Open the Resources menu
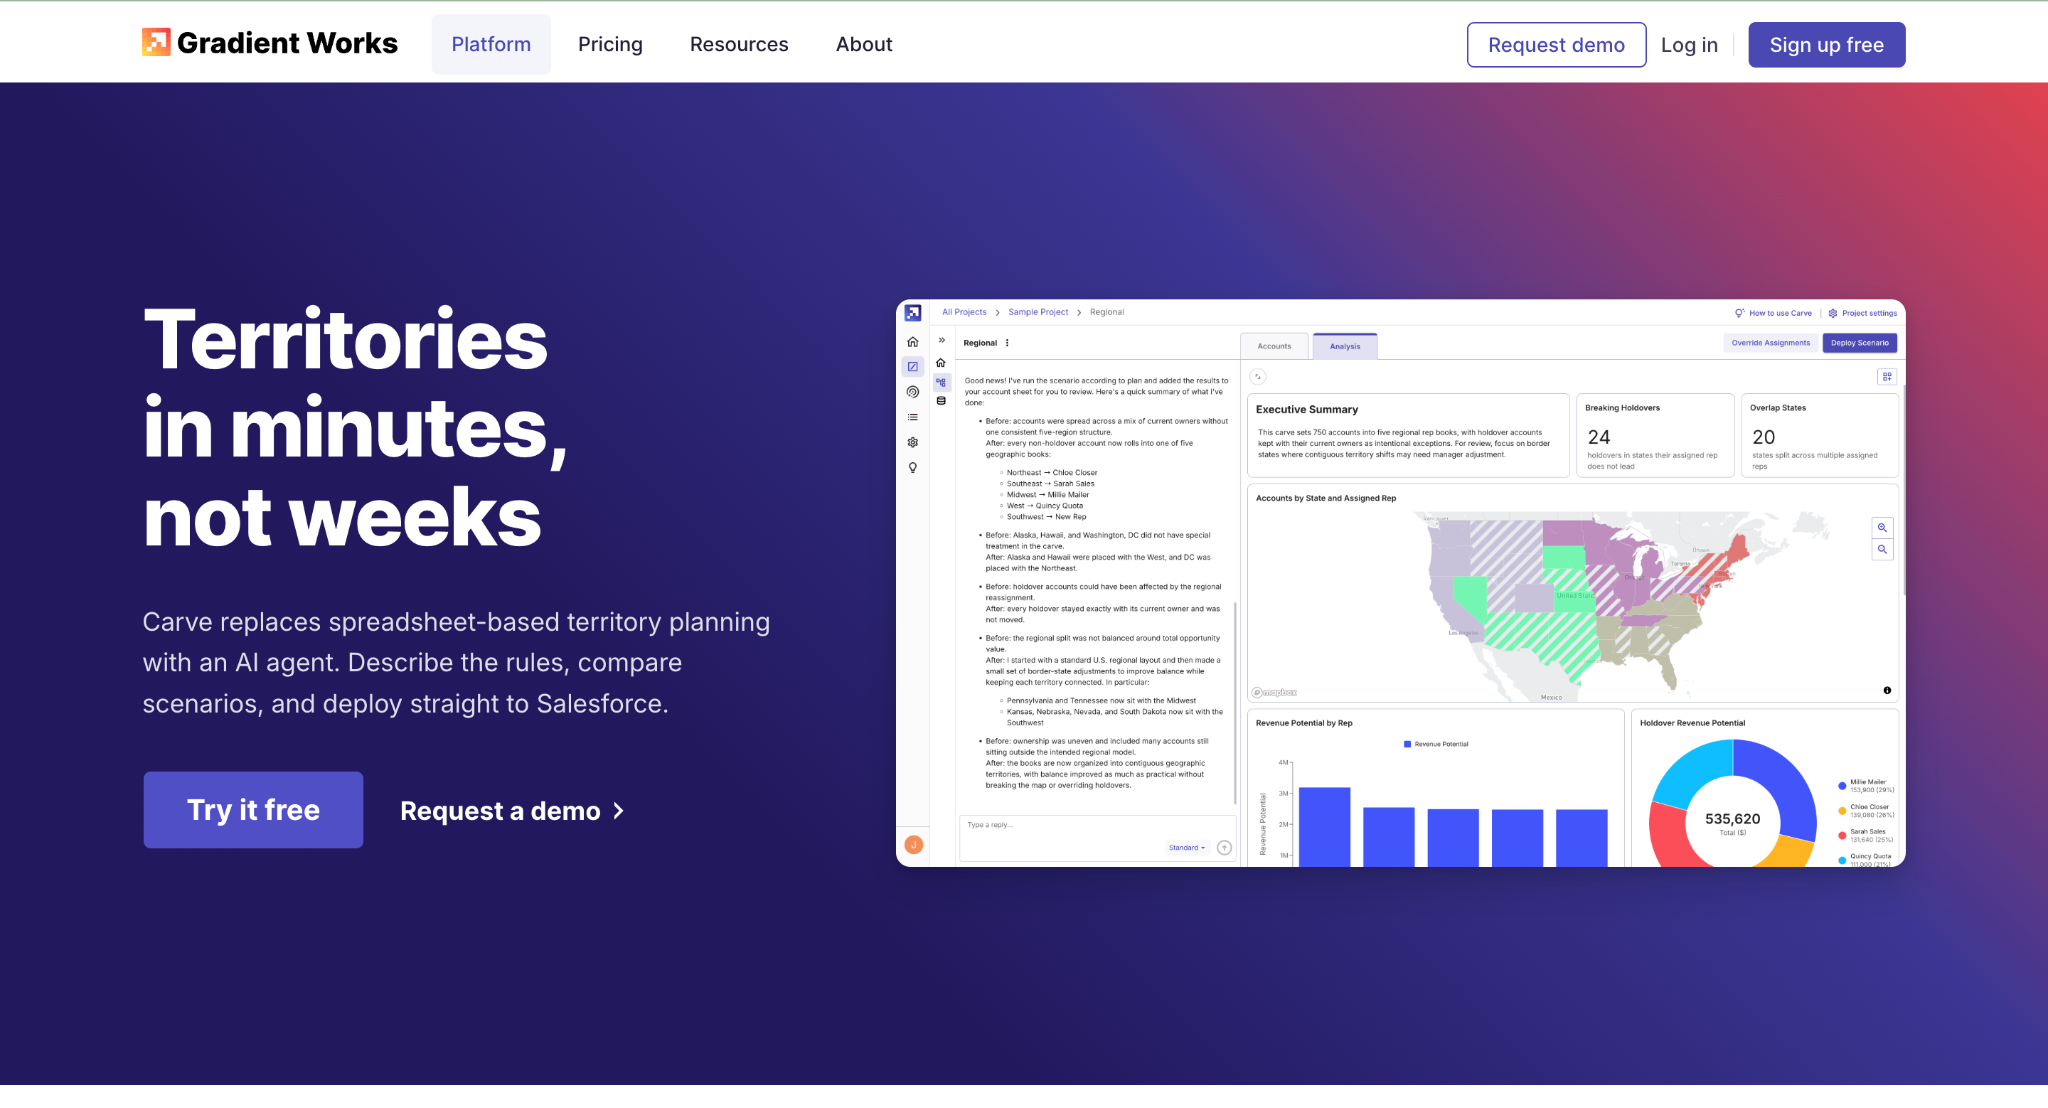This screenshot has width=2048, height=1108. pyautogui.click(x=739, y=44)
